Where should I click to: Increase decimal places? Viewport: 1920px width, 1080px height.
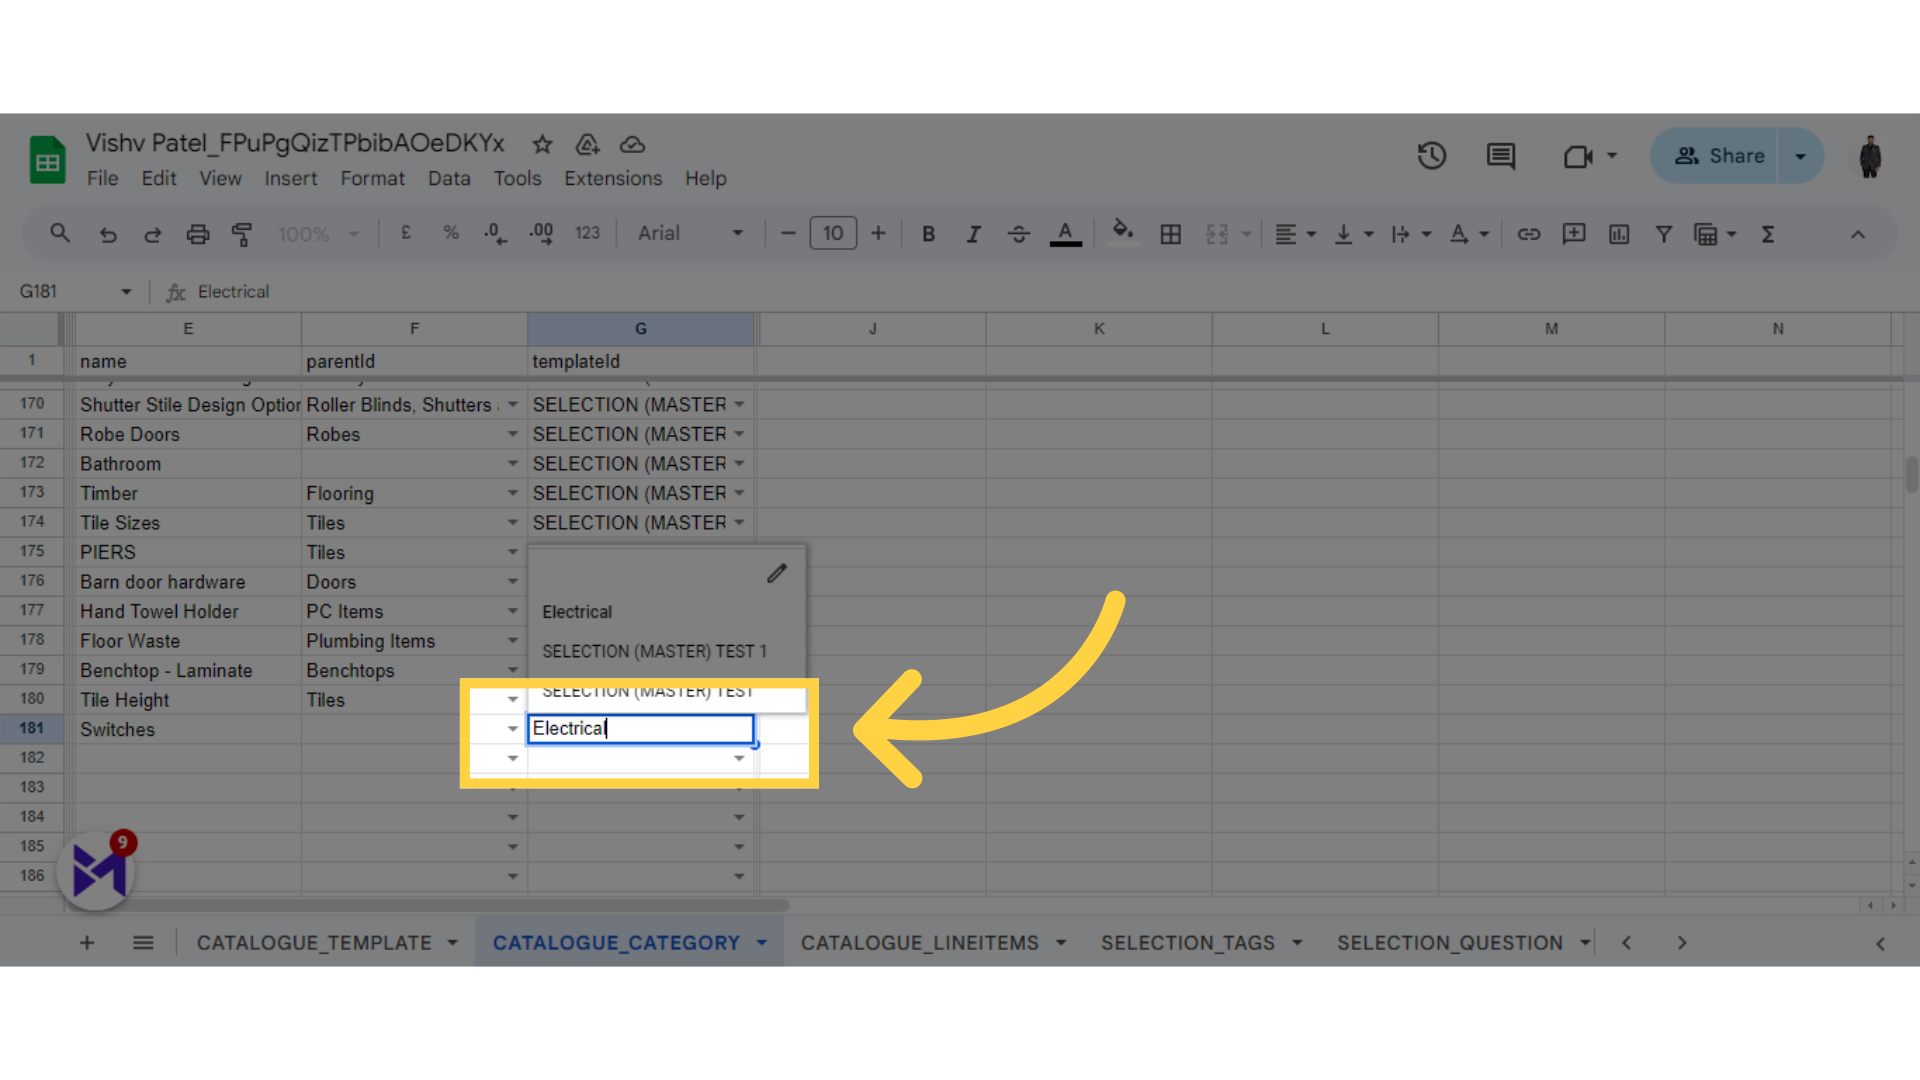[x=541, y=233]
